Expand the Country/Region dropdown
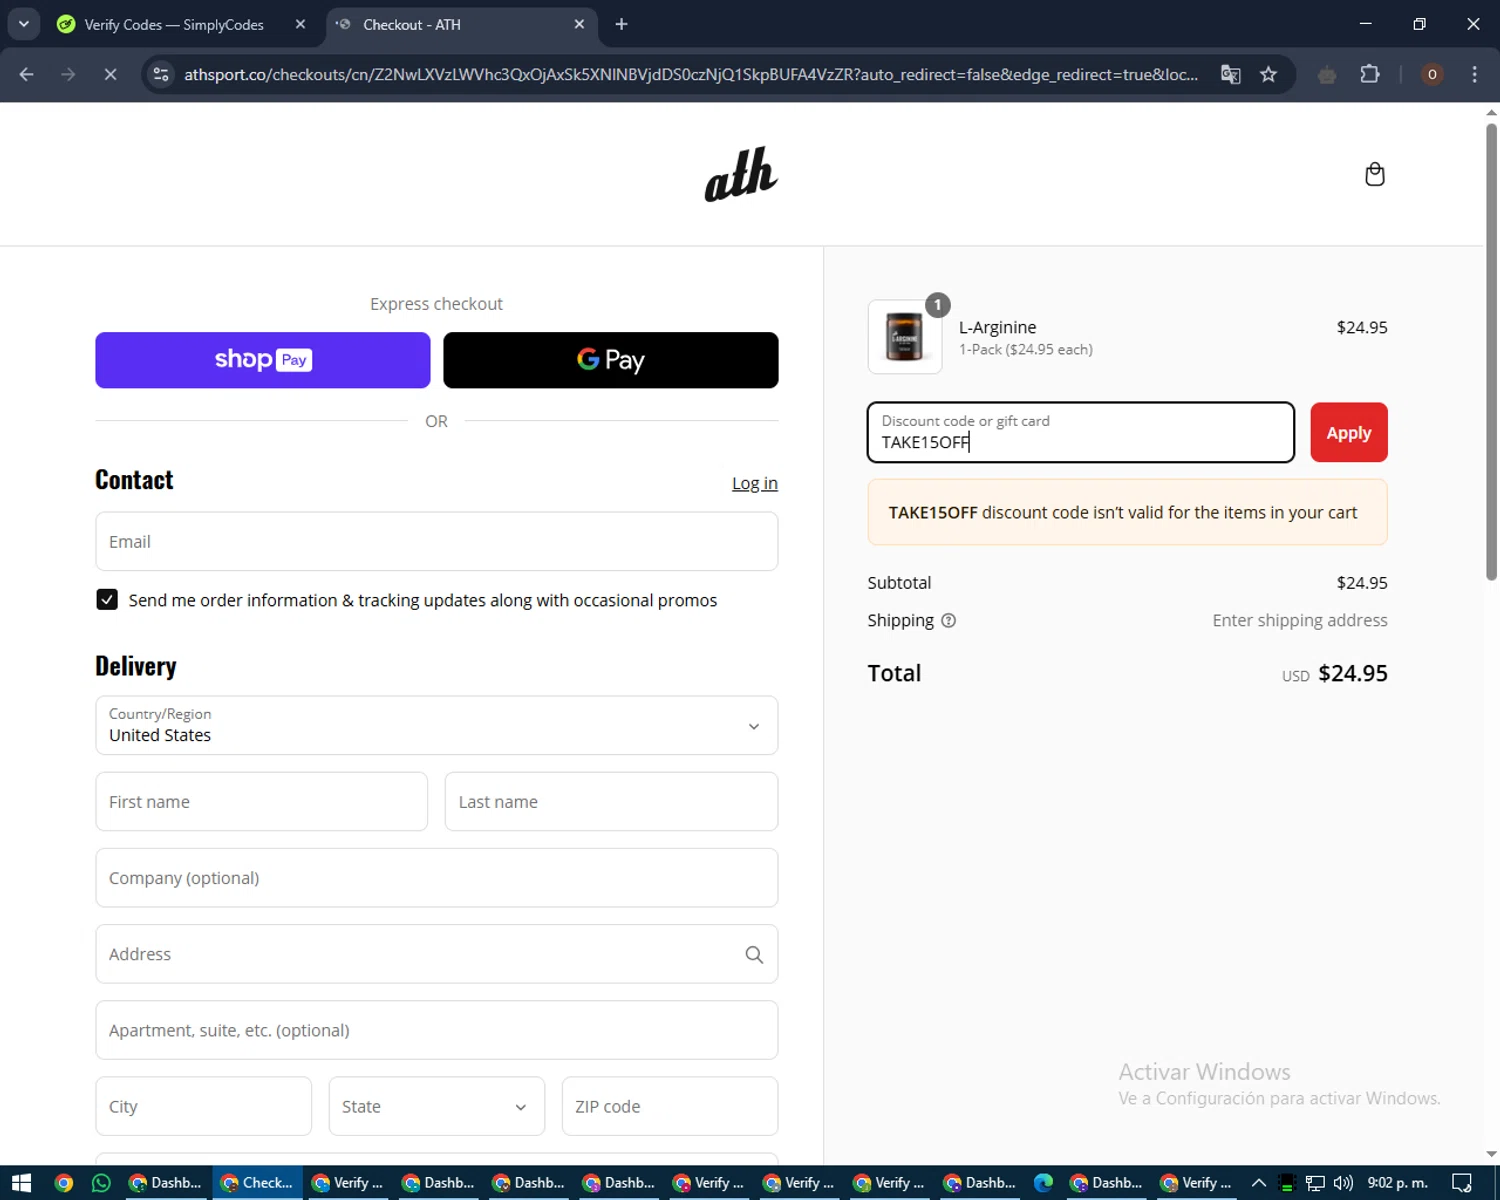This screenshot has width=1500, height=1200. coord(437,725)
